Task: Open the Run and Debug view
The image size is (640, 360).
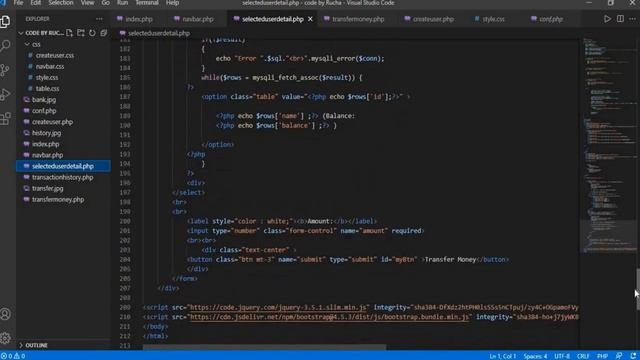Action: click(x=5, y=94)
